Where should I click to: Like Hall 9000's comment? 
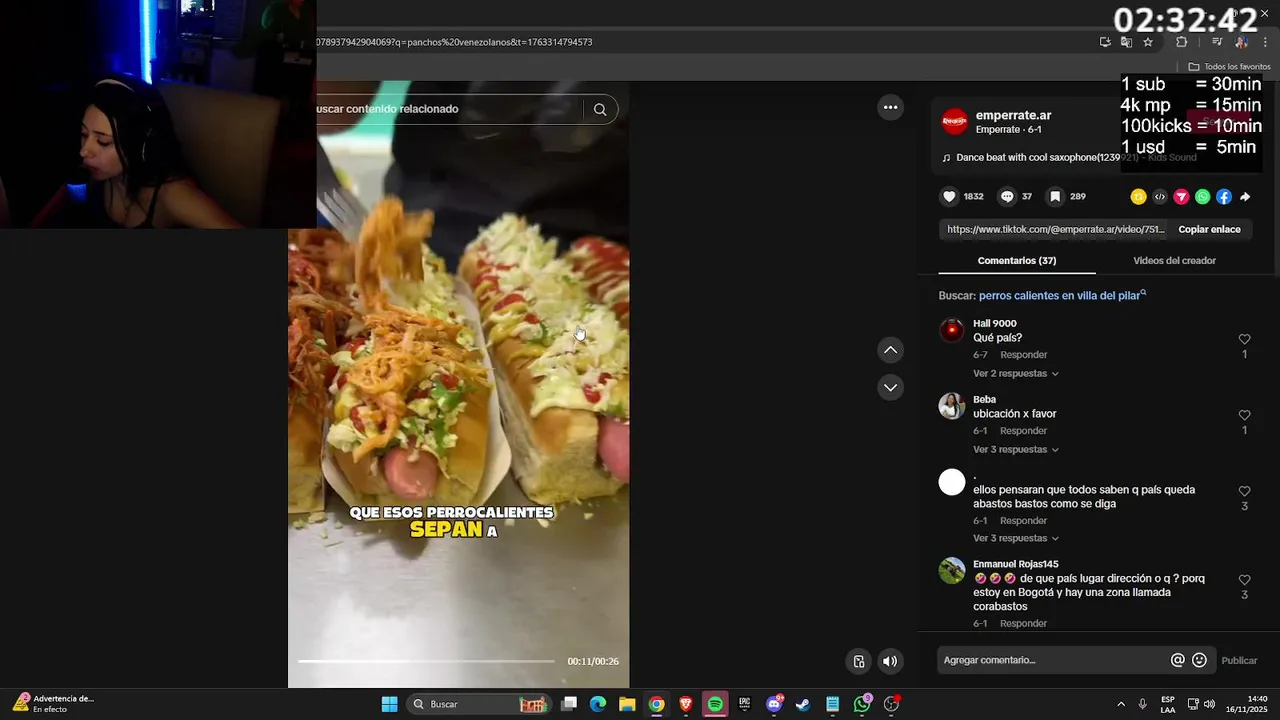[1244, 340]
